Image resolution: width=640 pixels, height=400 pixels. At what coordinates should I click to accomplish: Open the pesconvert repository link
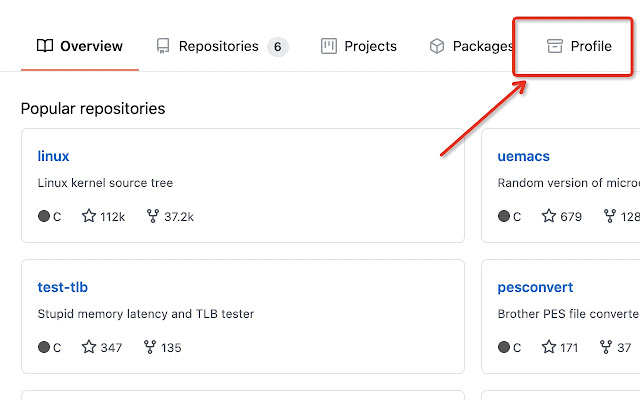[535, 287]
